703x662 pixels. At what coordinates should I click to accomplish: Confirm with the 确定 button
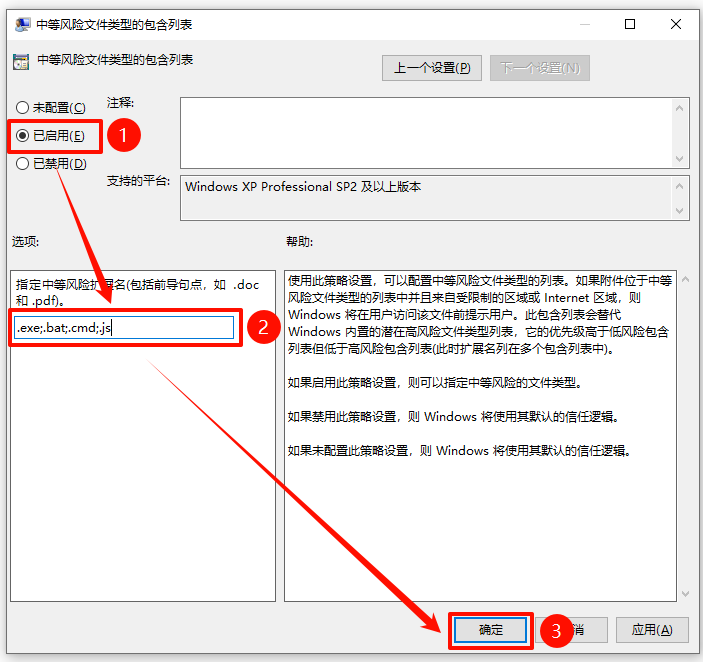coord(490,630)
